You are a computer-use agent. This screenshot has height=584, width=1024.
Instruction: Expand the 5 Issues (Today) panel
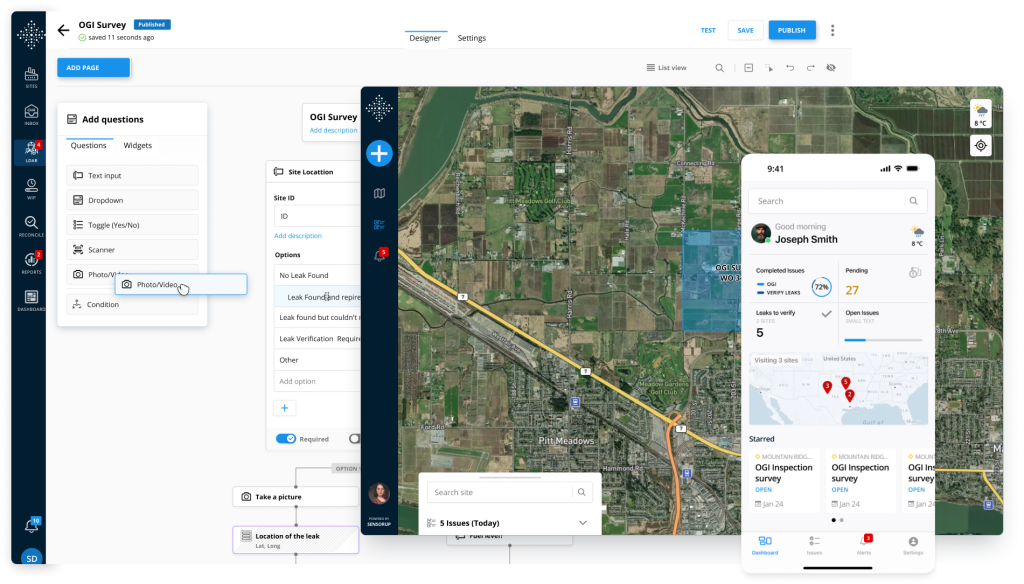[x=583, y=523]
